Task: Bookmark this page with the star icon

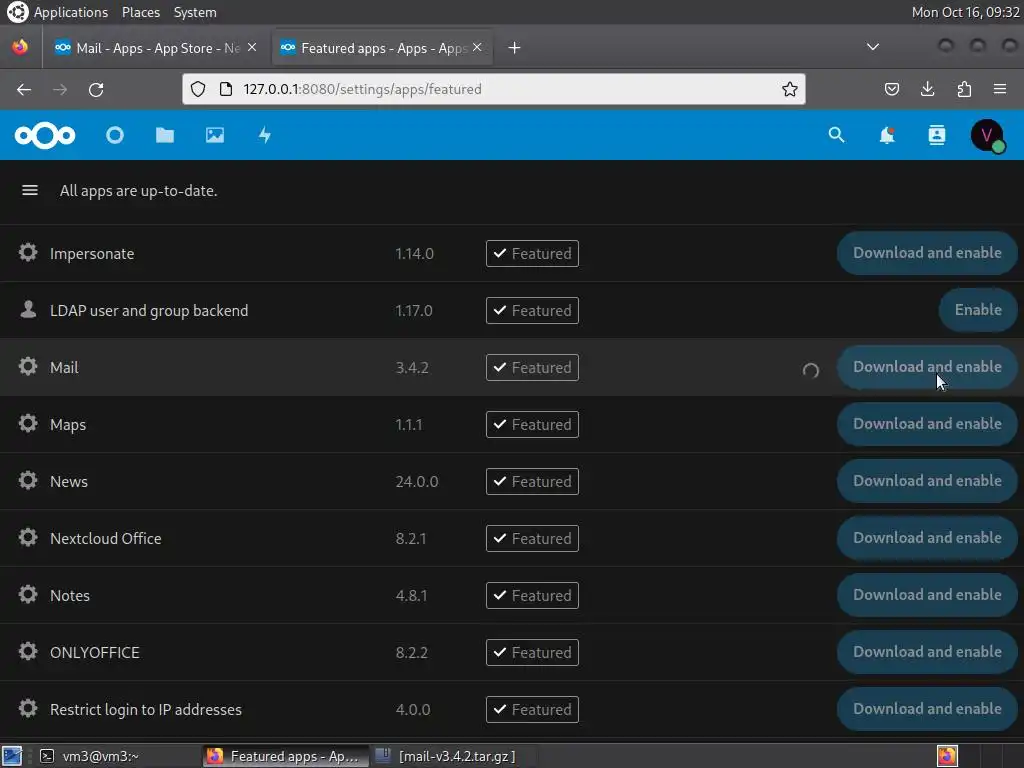Action: click(790, 89)
